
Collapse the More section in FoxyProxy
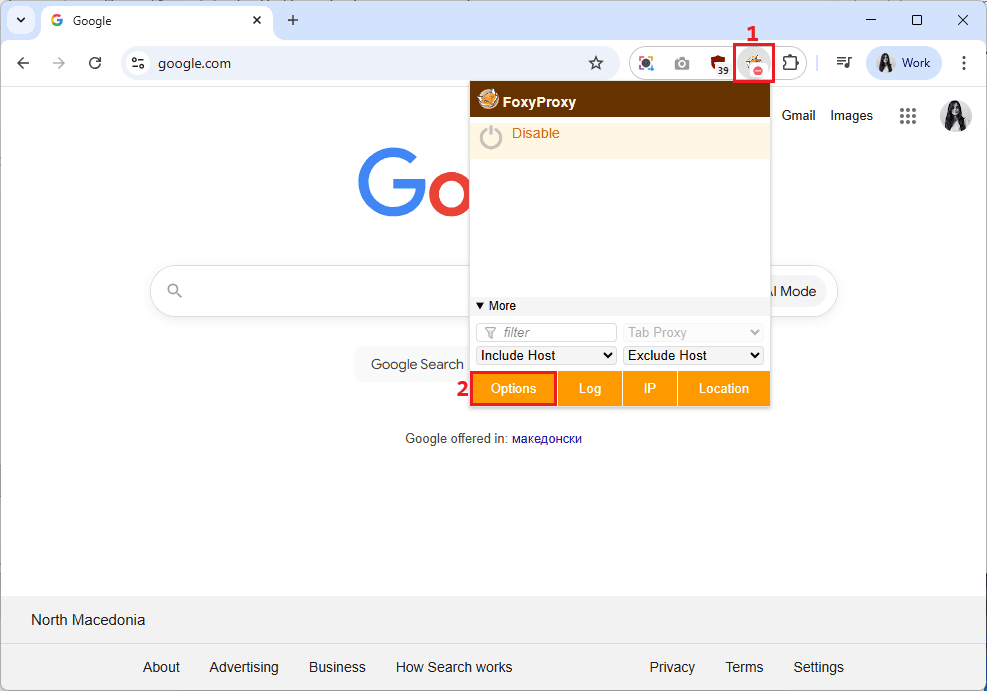[x=496, y=306]
